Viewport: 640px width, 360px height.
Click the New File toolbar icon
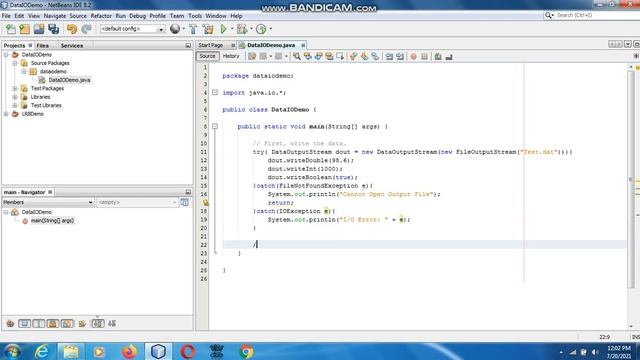click(x=11, y=29)
